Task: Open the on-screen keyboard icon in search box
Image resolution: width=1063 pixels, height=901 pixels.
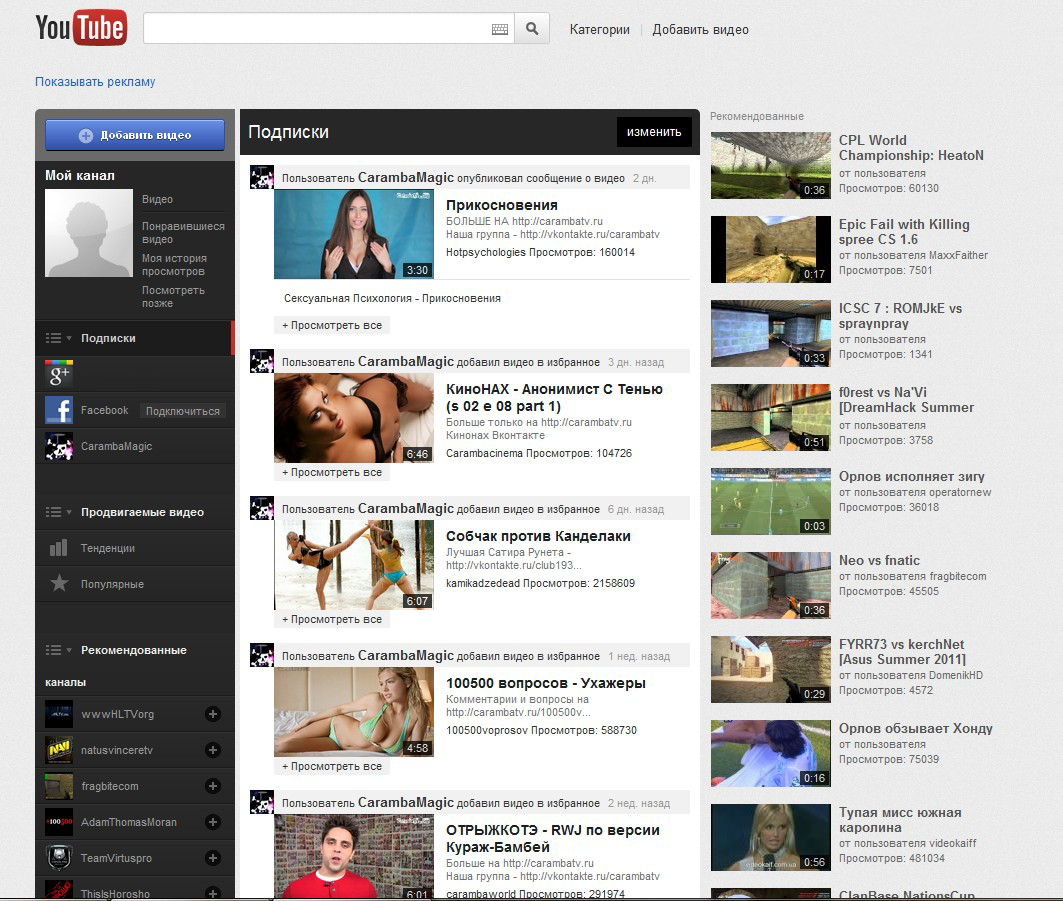Action: pyautogui.click(x=500, y=29)
